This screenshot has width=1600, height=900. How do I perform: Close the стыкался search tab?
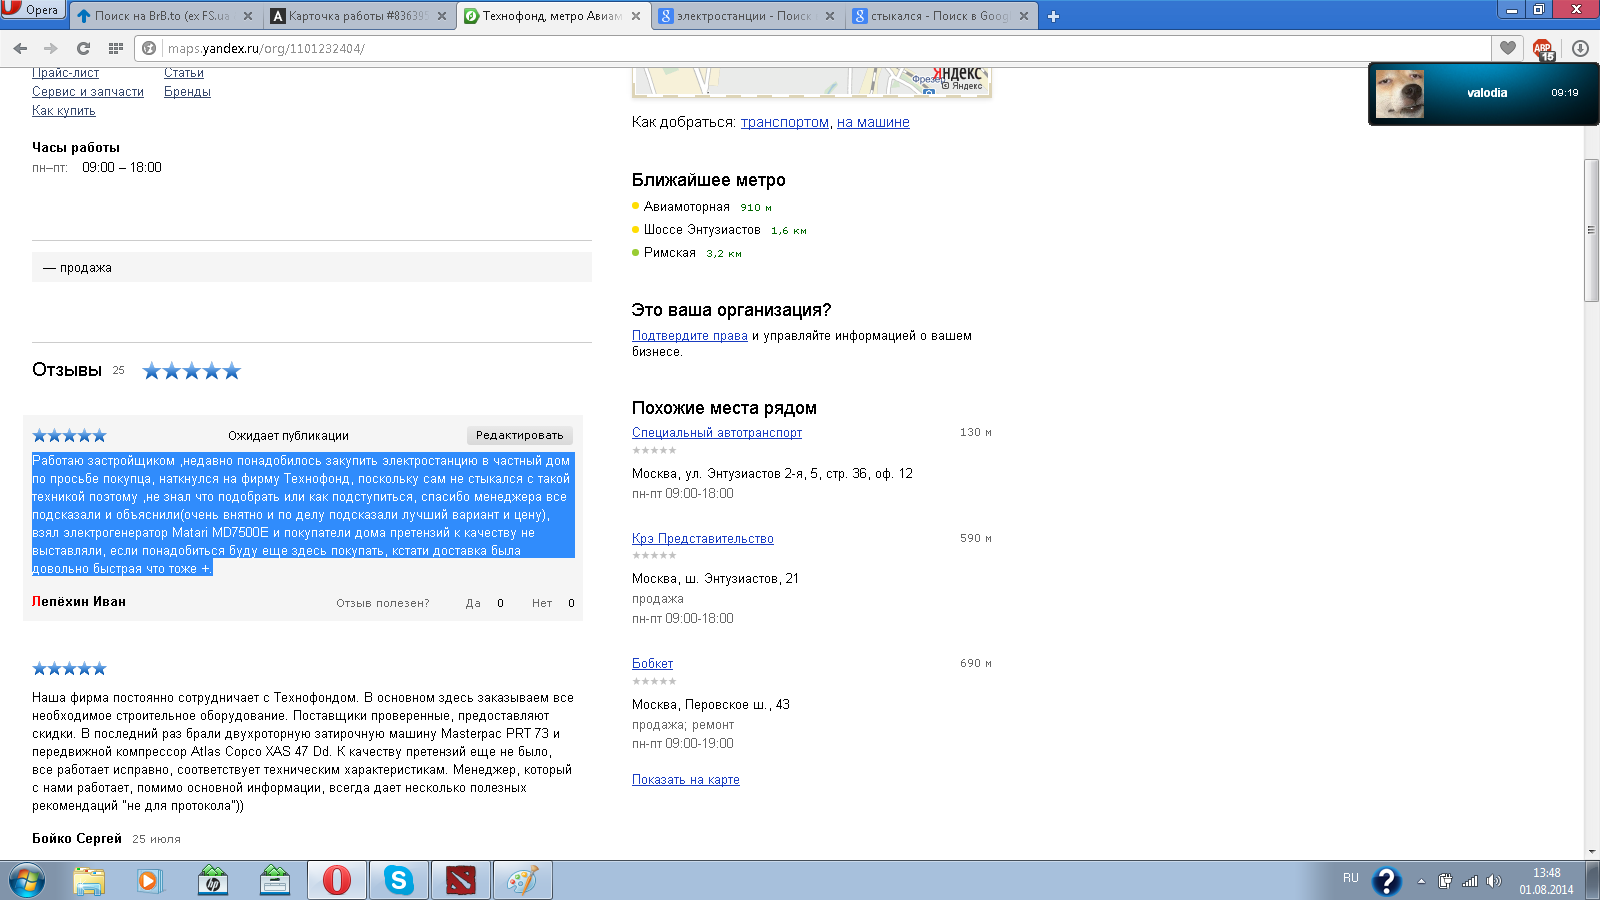tap(1024, 16)
